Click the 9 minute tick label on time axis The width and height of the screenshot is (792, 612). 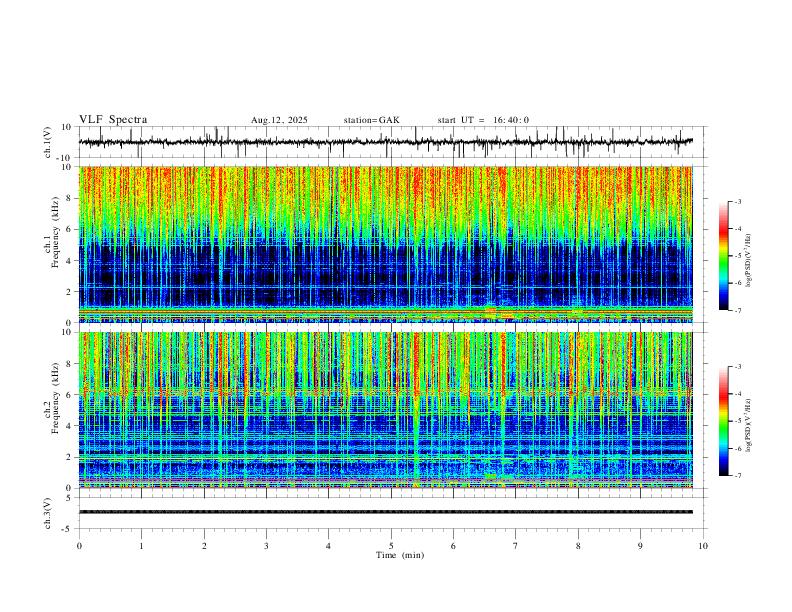pos(640,546)
